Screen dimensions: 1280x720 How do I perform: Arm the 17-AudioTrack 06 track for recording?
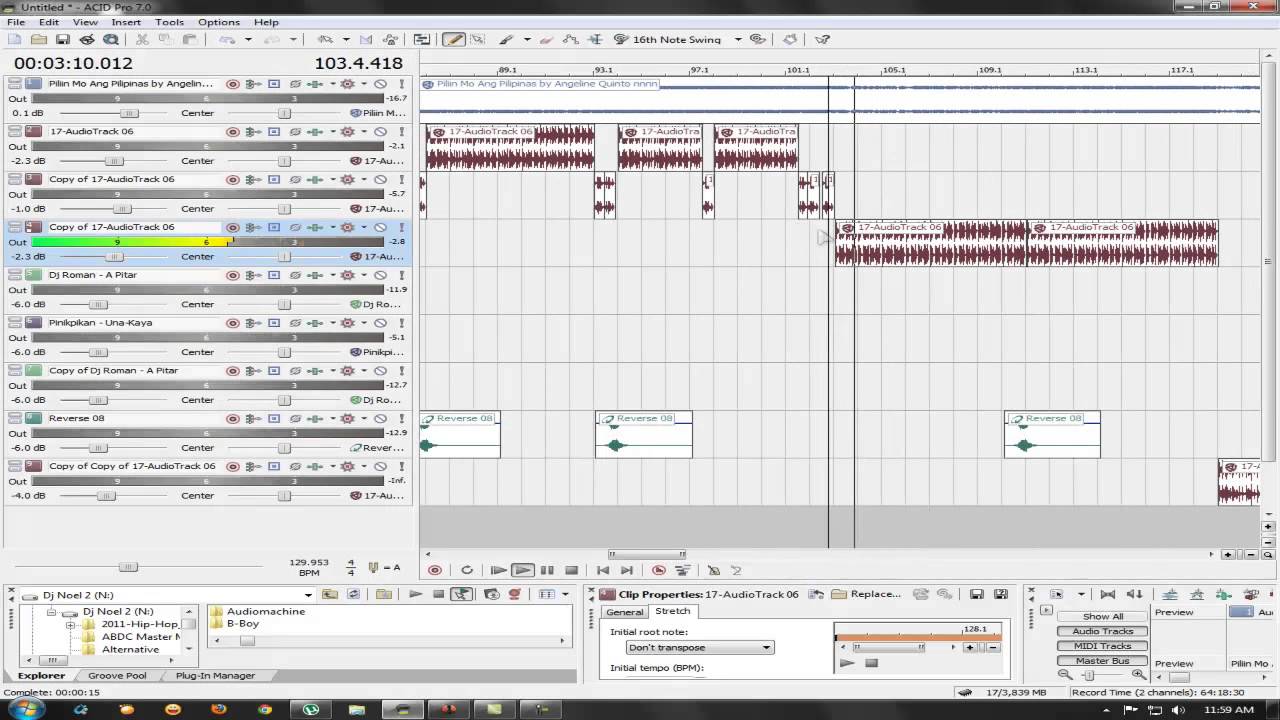(x=232, y=132)
